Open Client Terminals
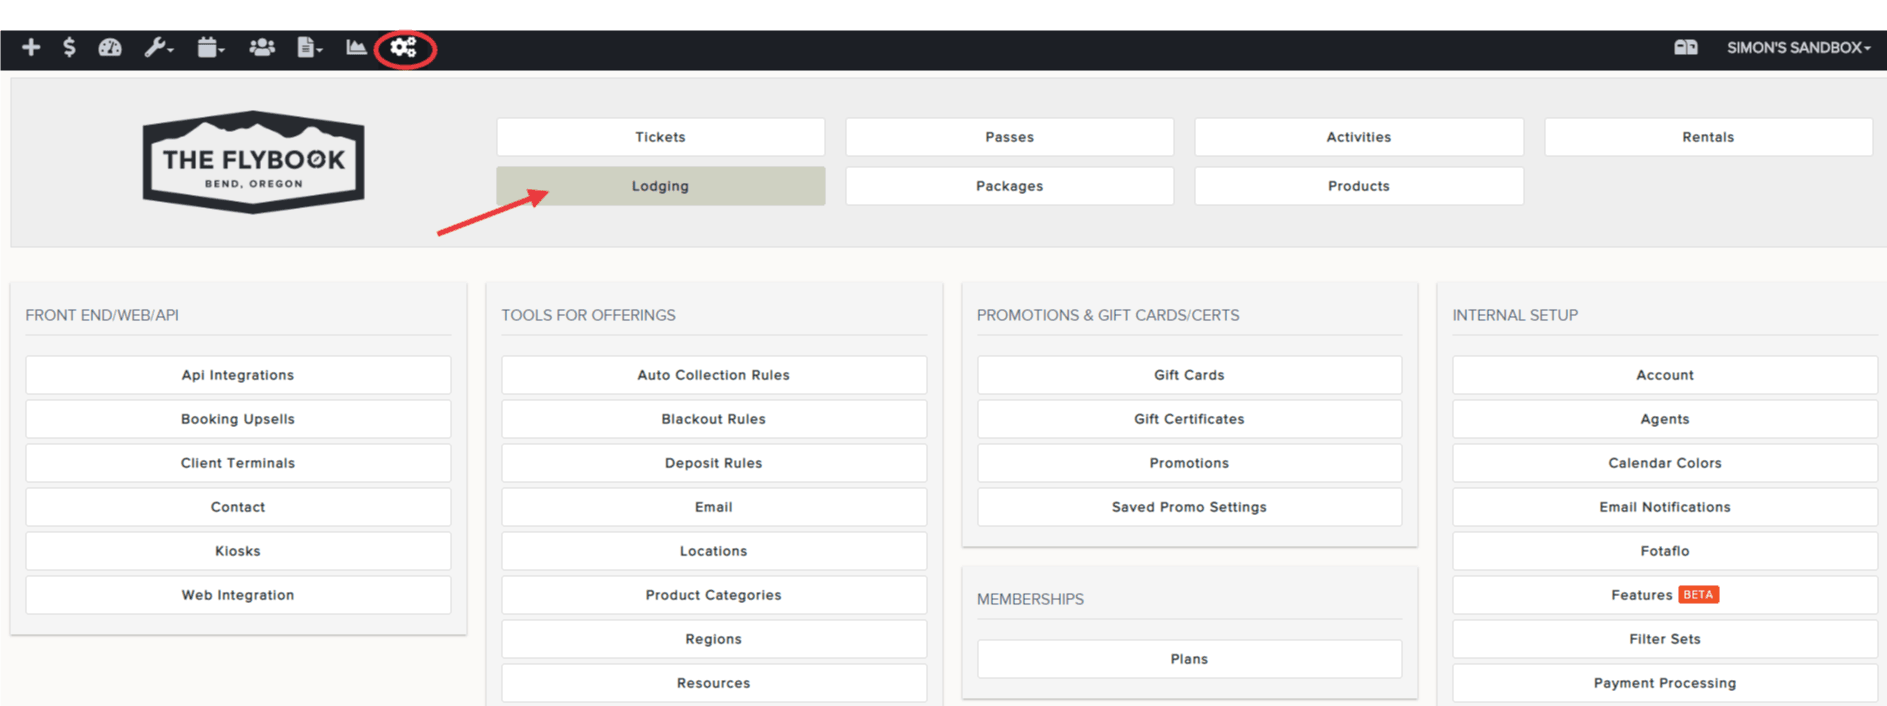1887x706 pixels. click(x=238, y=463)
